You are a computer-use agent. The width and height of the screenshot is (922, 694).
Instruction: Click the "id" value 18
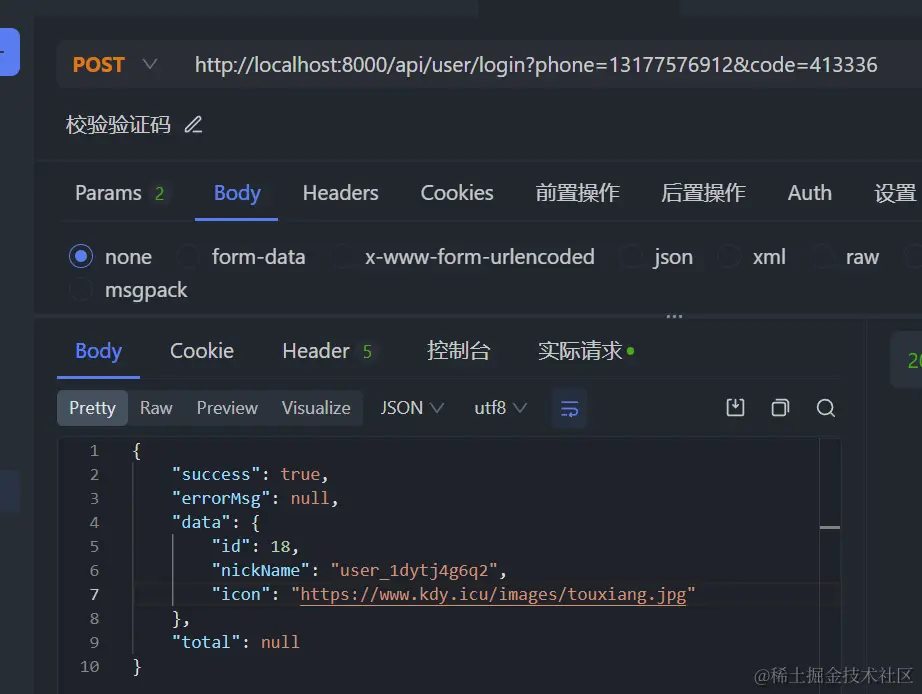coord(280,546)
